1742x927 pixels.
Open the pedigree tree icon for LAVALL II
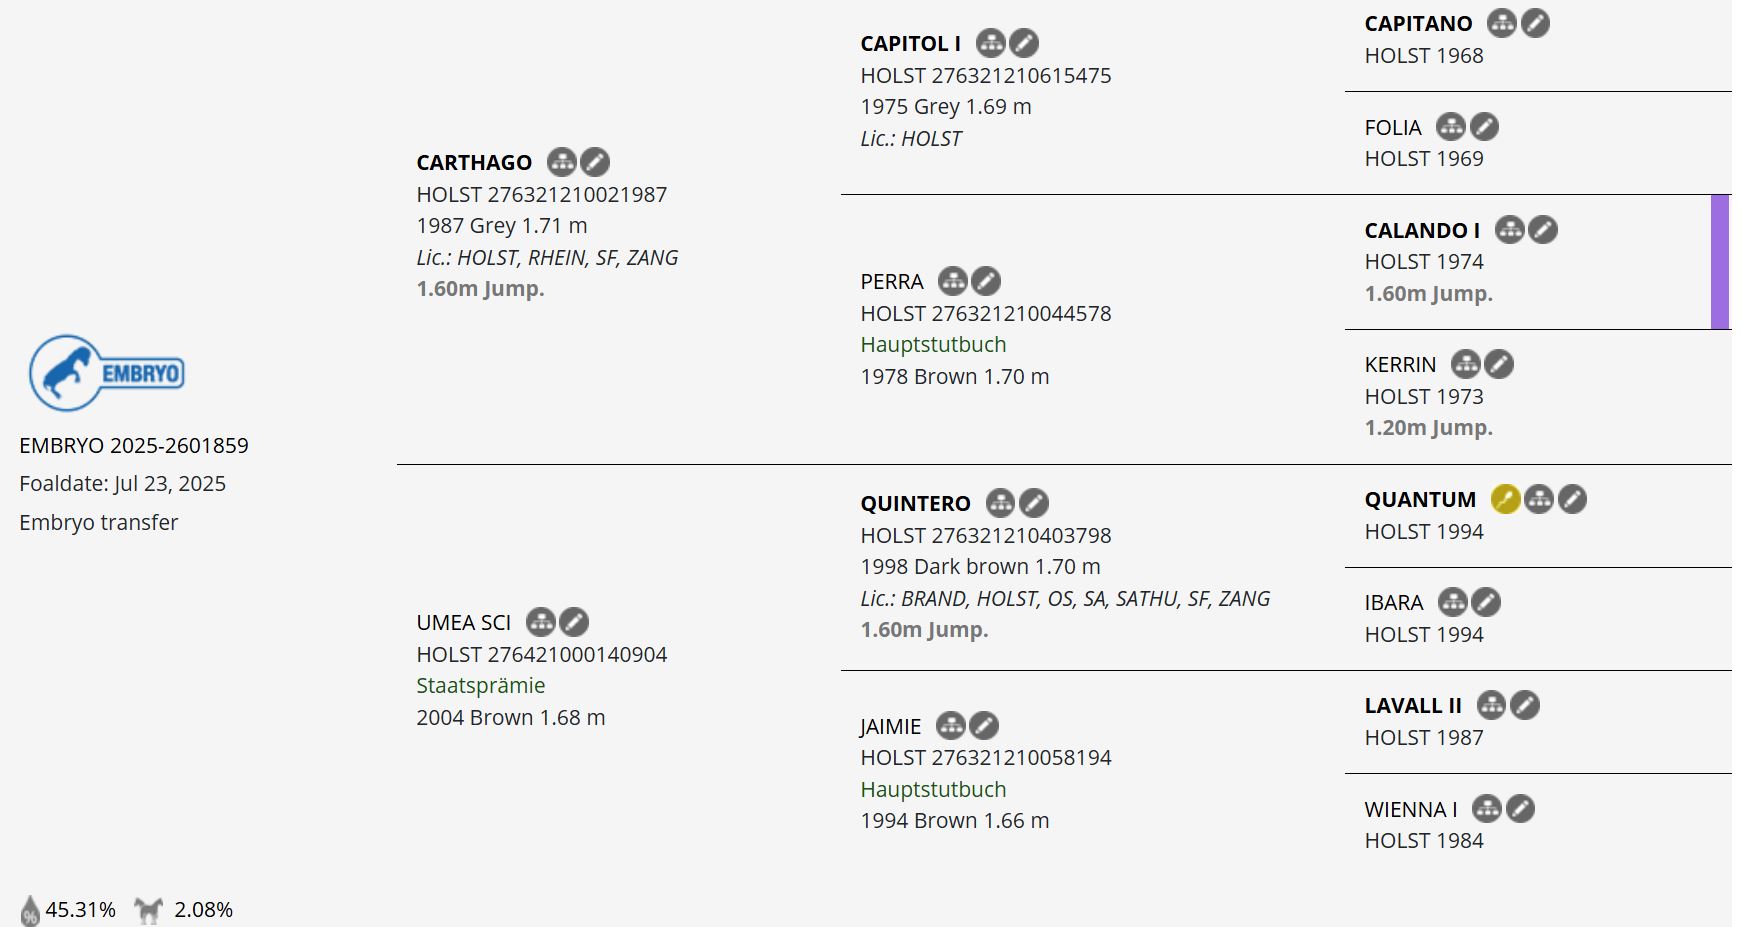pos(1491,705)
